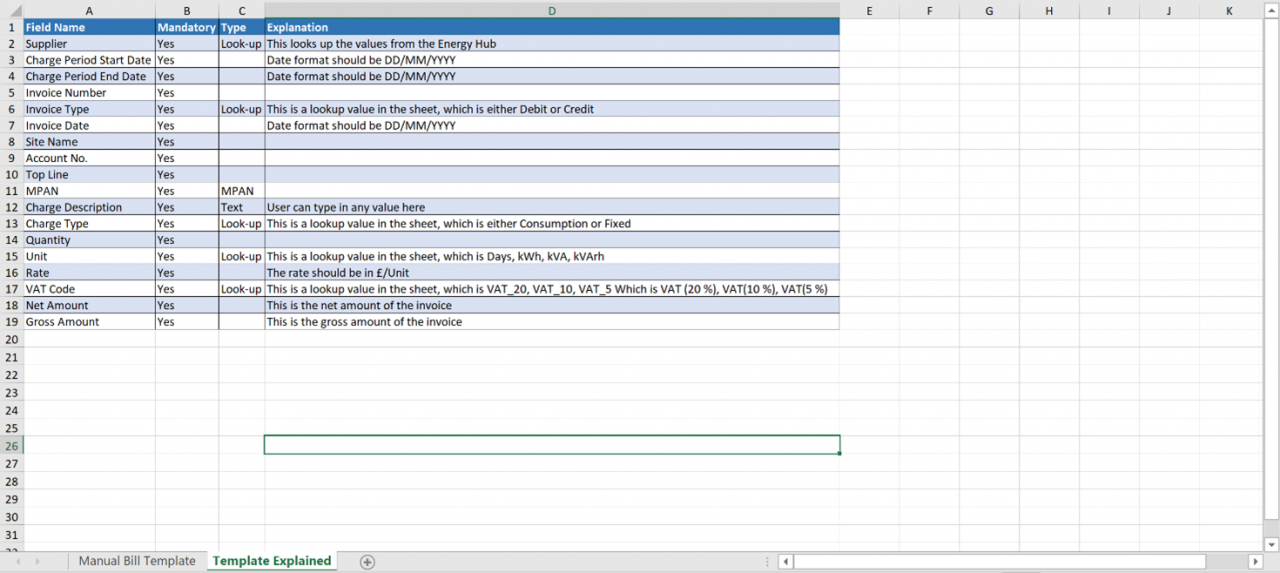Select column D header
This screenshot has height=573, width=1280.
point(552,11)
